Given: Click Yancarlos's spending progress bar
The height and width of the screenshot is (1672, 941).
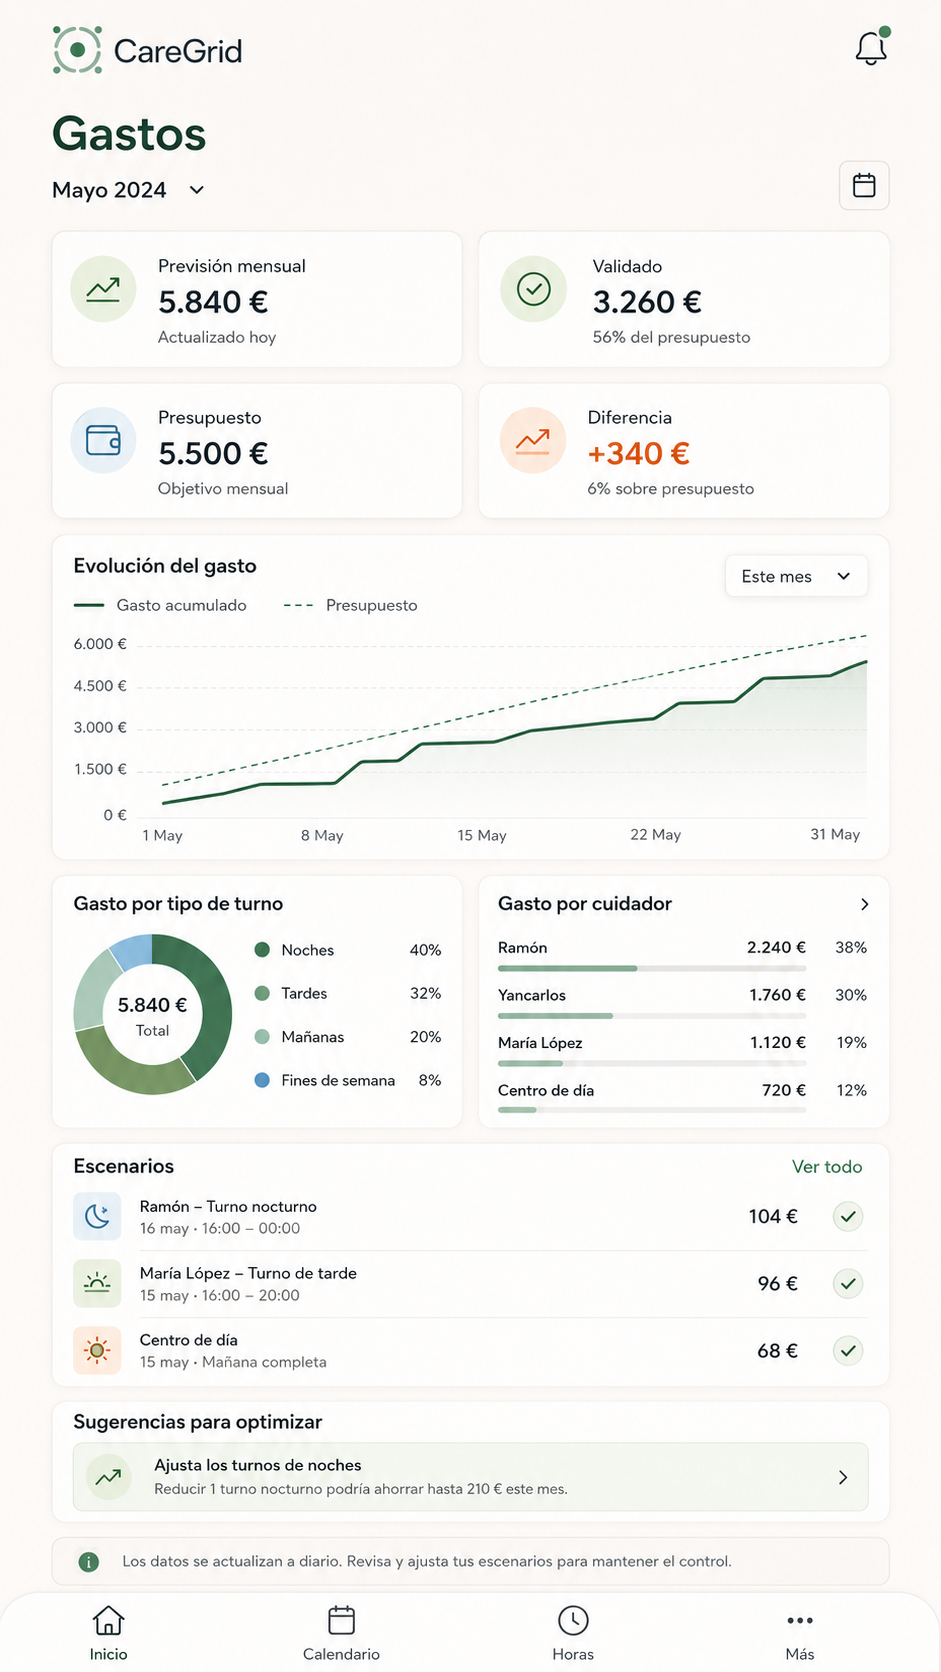Looking at the screenshot, I should (x=652, y=1016).
